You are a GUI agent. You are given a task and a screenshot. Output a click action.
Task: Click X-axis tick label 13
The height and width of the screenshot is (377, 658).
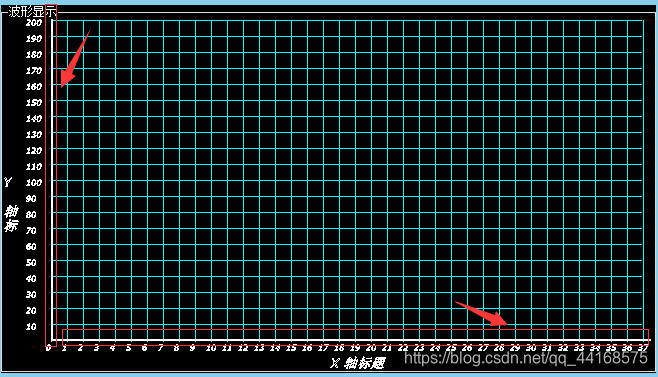[259, 348]
